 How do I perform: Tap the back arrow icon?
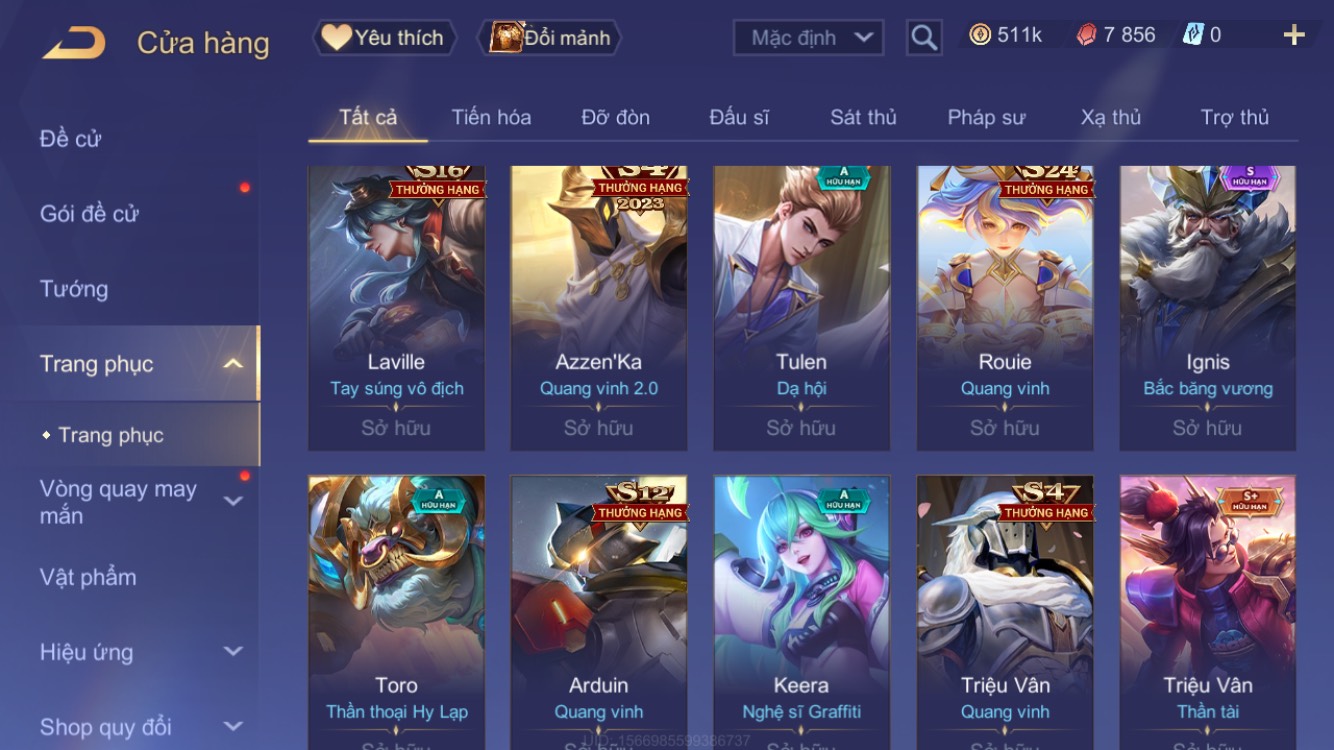click(x=75, y=43)
